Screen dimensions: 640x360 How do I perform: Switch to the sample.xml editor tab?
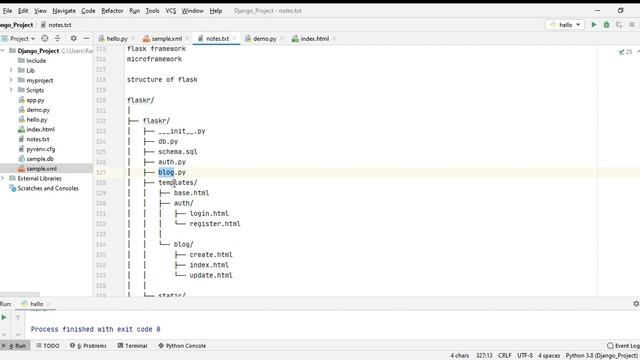pyautogui.click(x=167, y=39)
